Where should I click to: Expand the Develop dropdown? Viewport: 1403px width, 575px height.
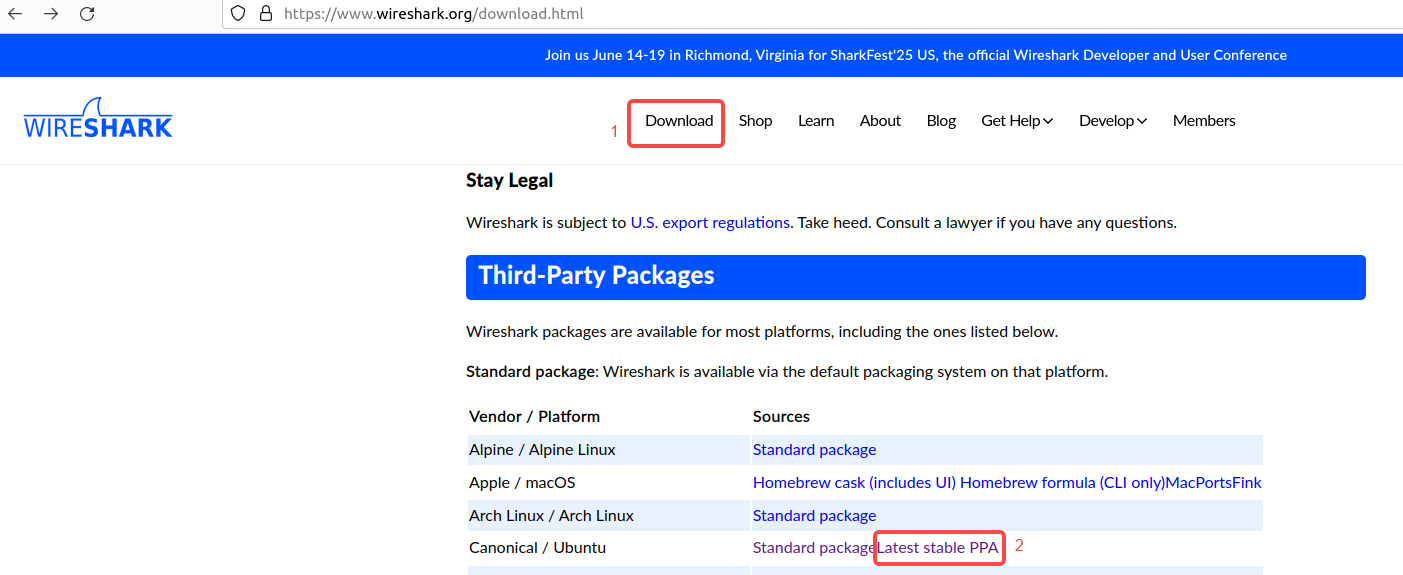pos(1113,121)
